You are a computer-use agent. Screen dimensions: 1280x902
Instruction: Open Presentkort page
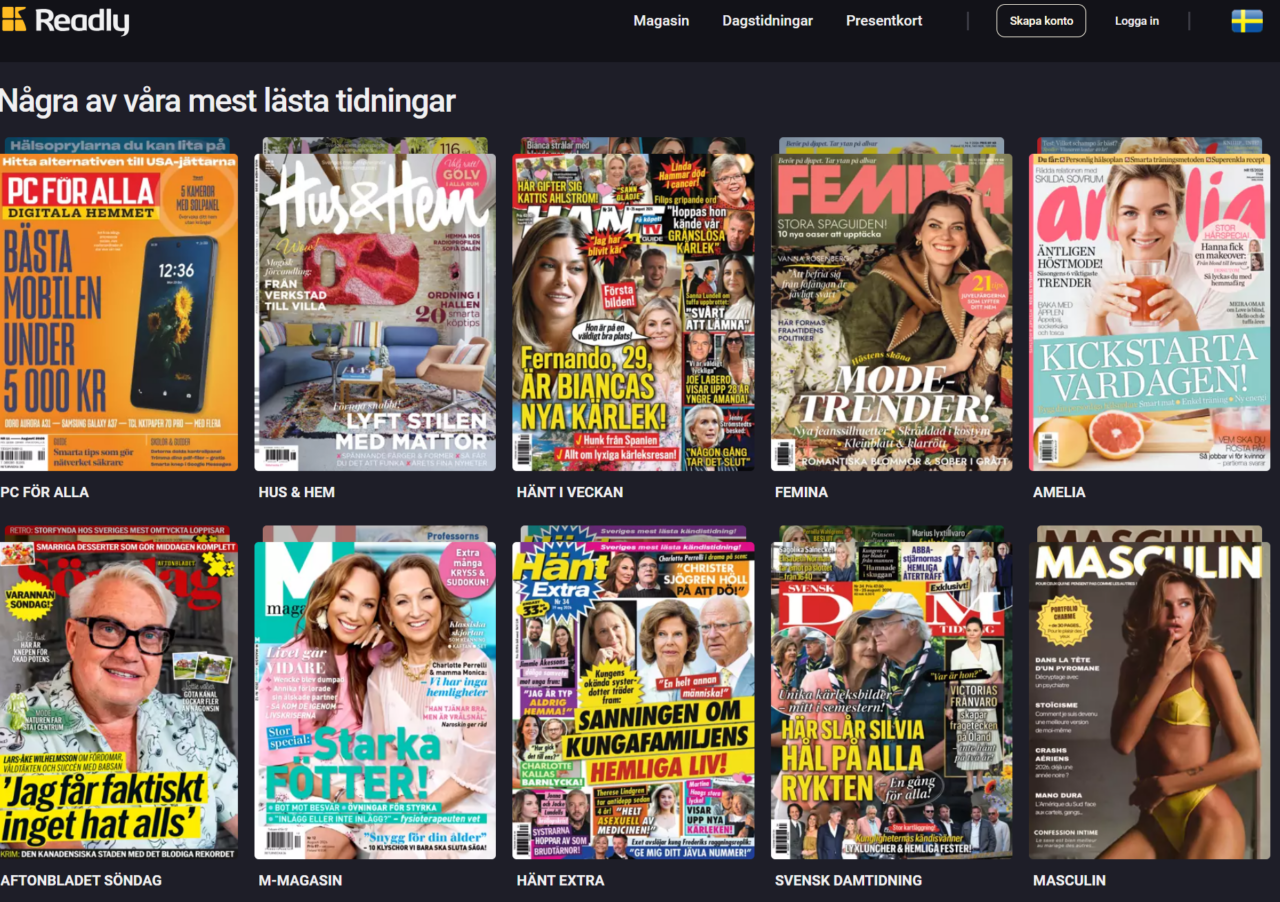pos(884,21)
